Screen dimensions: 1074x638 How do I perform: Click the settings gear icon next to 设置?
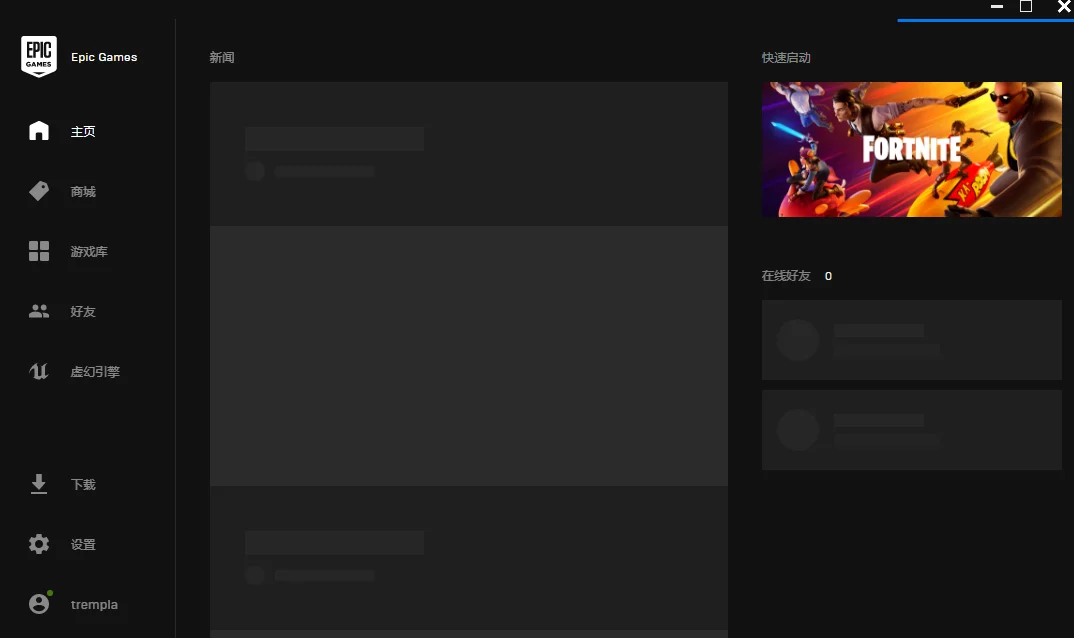coord(39,544)
